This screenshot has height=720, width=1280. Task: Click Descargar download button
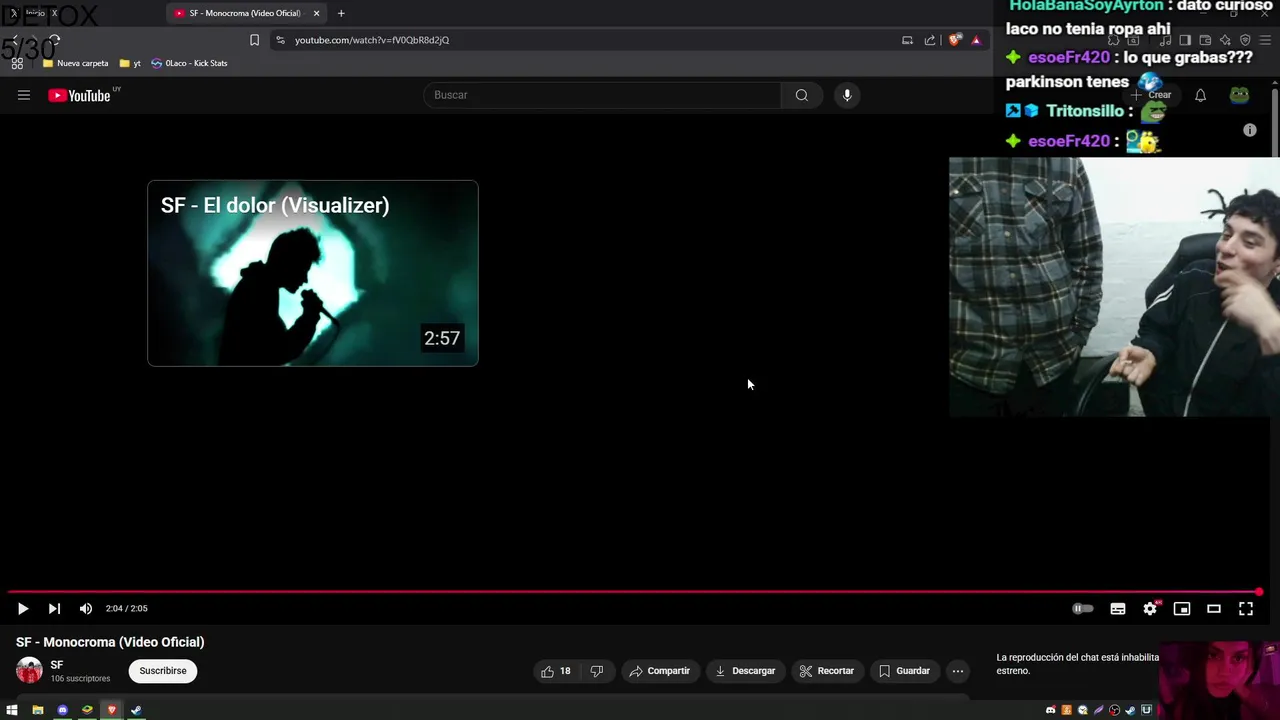[745, 671]
